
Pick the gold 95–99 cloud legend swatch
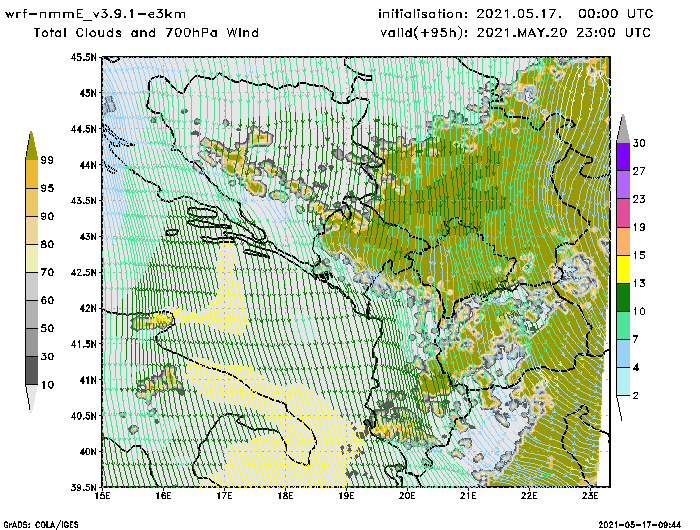click(32, 174)
